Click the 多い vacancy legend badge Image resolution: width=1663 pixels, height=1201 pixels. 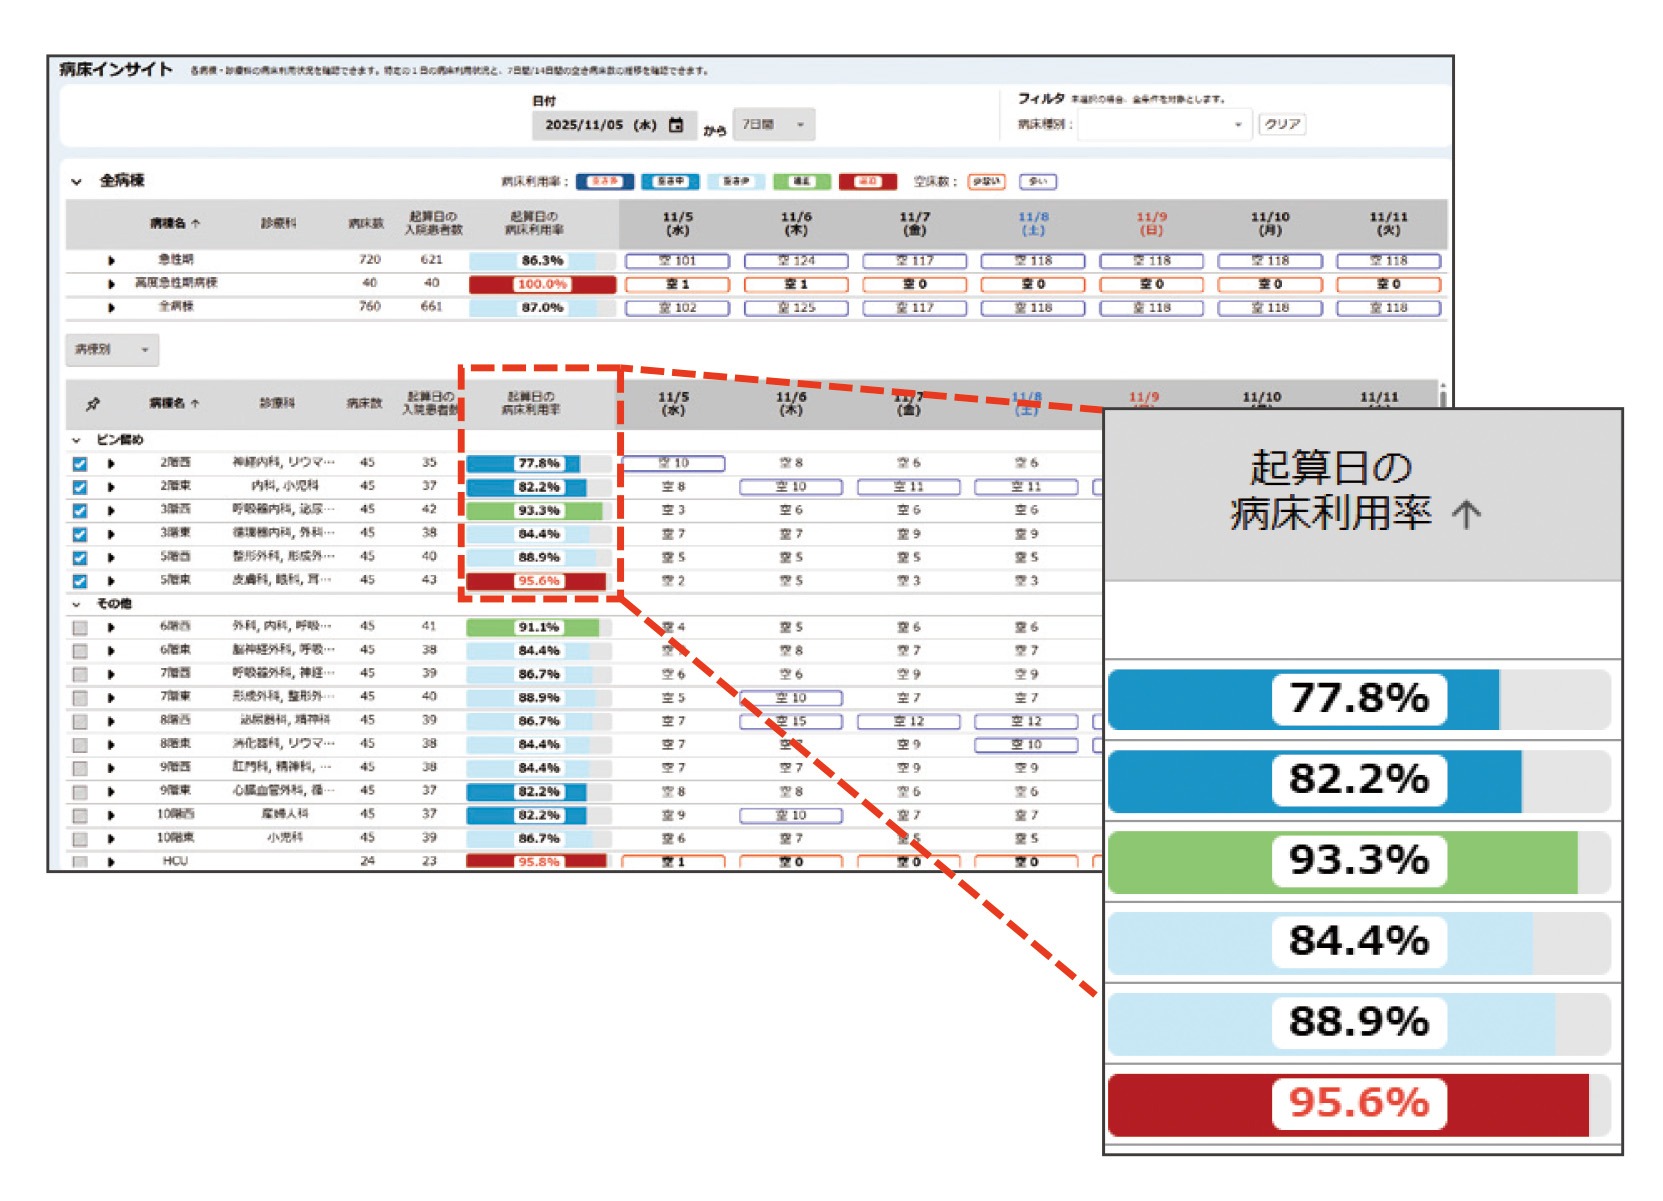[x=1038, y=181]
